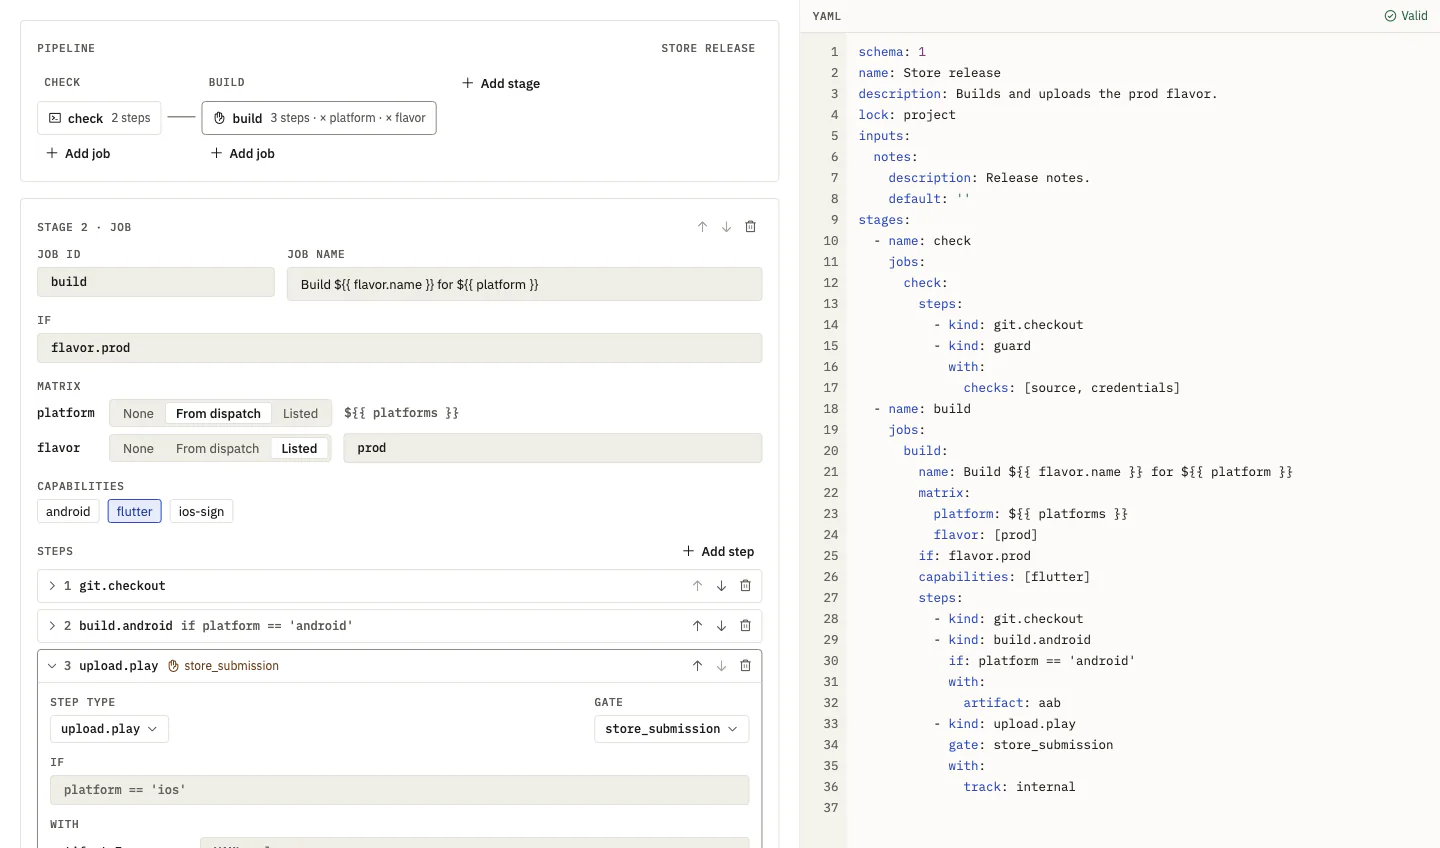This screenshot has height=848, width=1440.
Task: Move the build job down
Action: pyautogui.click(x=726, y=227)
